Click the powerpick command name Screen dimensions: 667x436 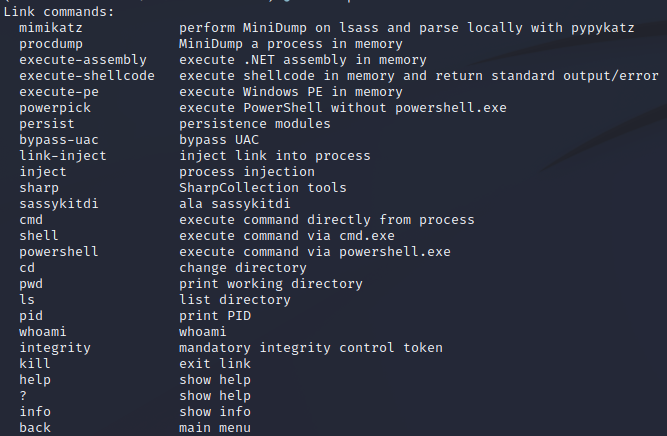click(x=55, y=108)
